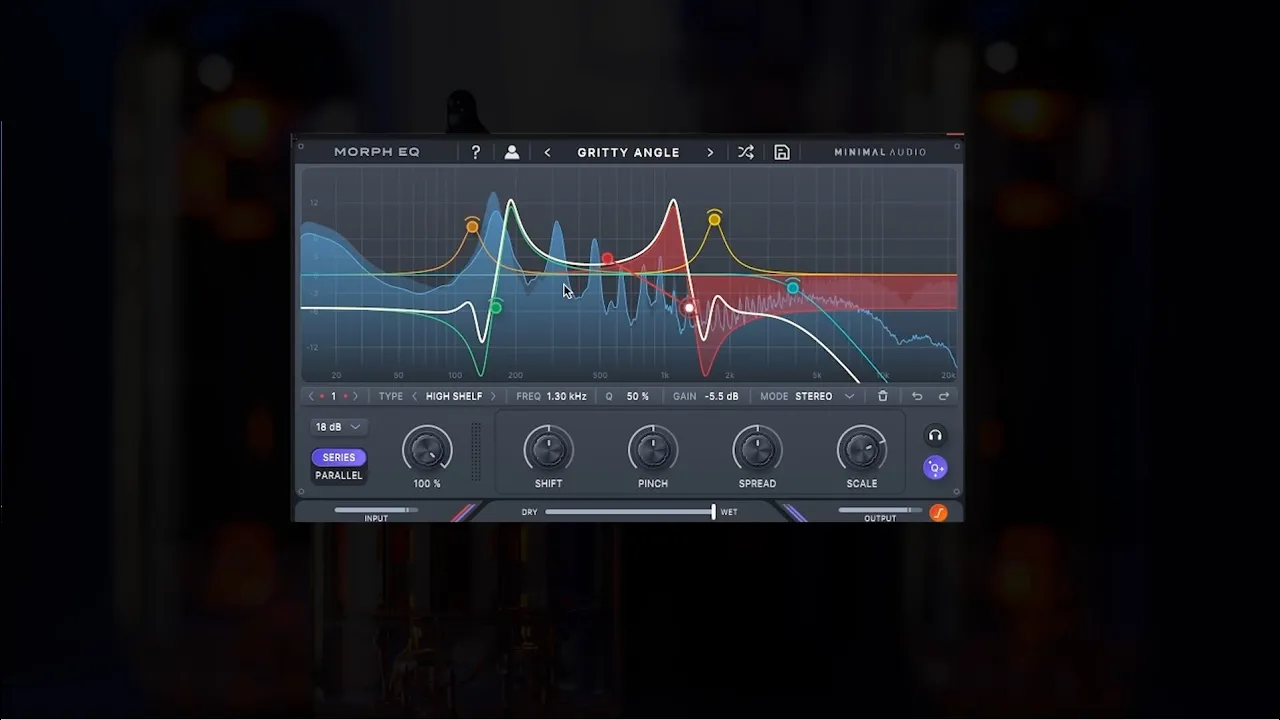
Task: Redo the last change
Action: point(943,396)
